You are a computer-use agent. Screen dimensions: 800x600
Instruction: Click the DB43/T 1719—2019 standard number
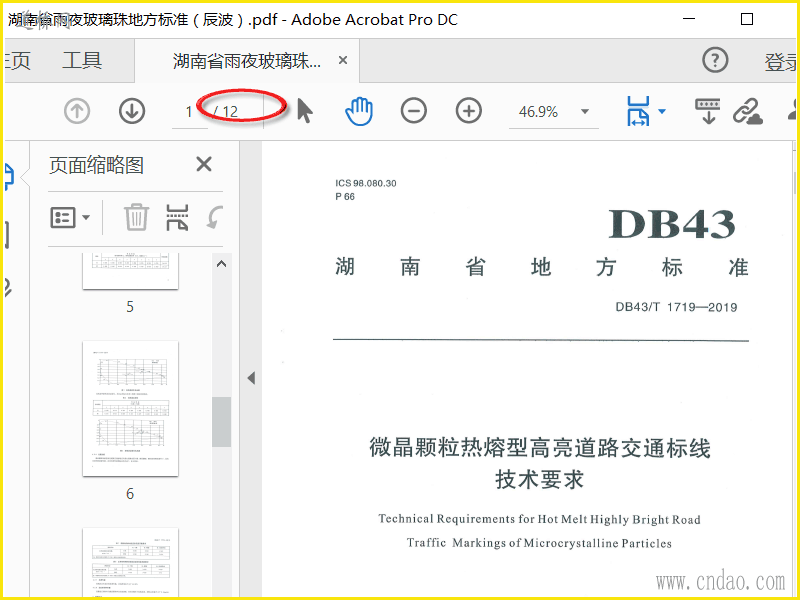pos(676,307)
